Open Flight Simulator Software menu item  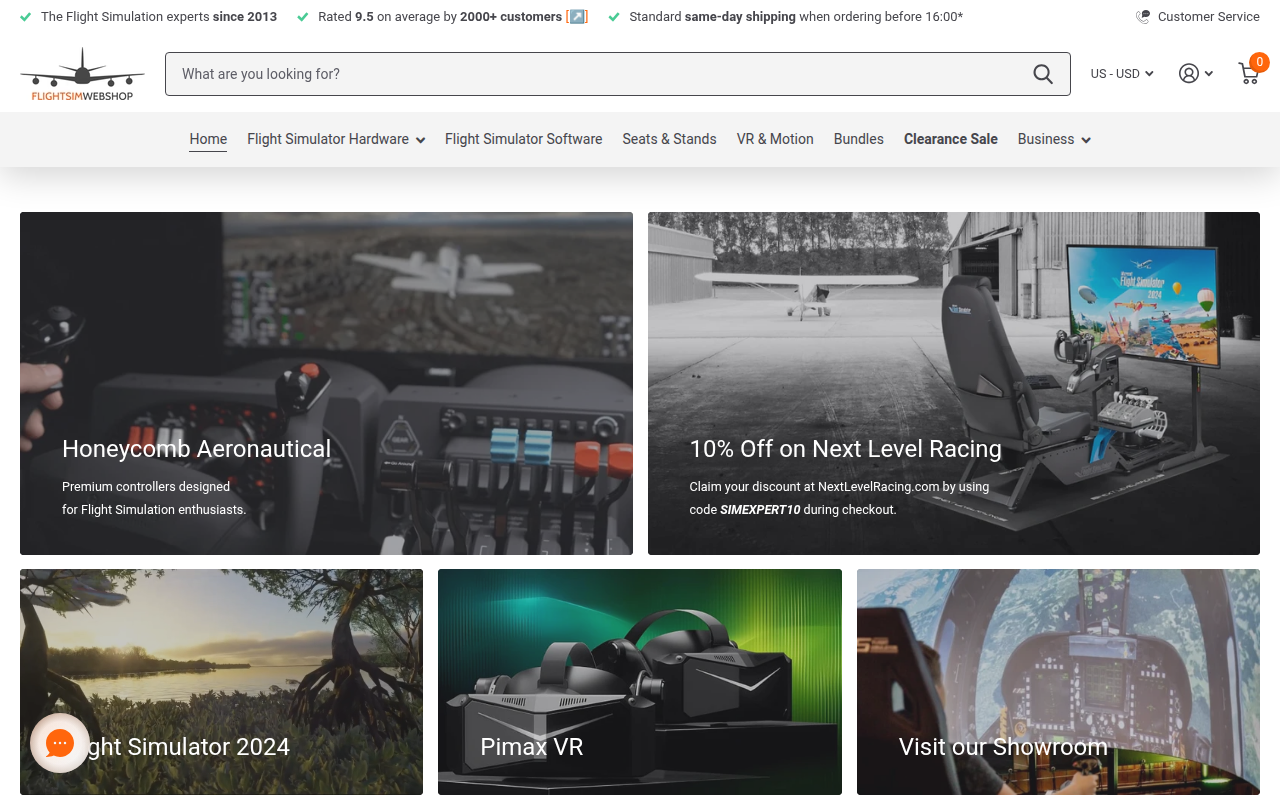[x=523, y=139]
